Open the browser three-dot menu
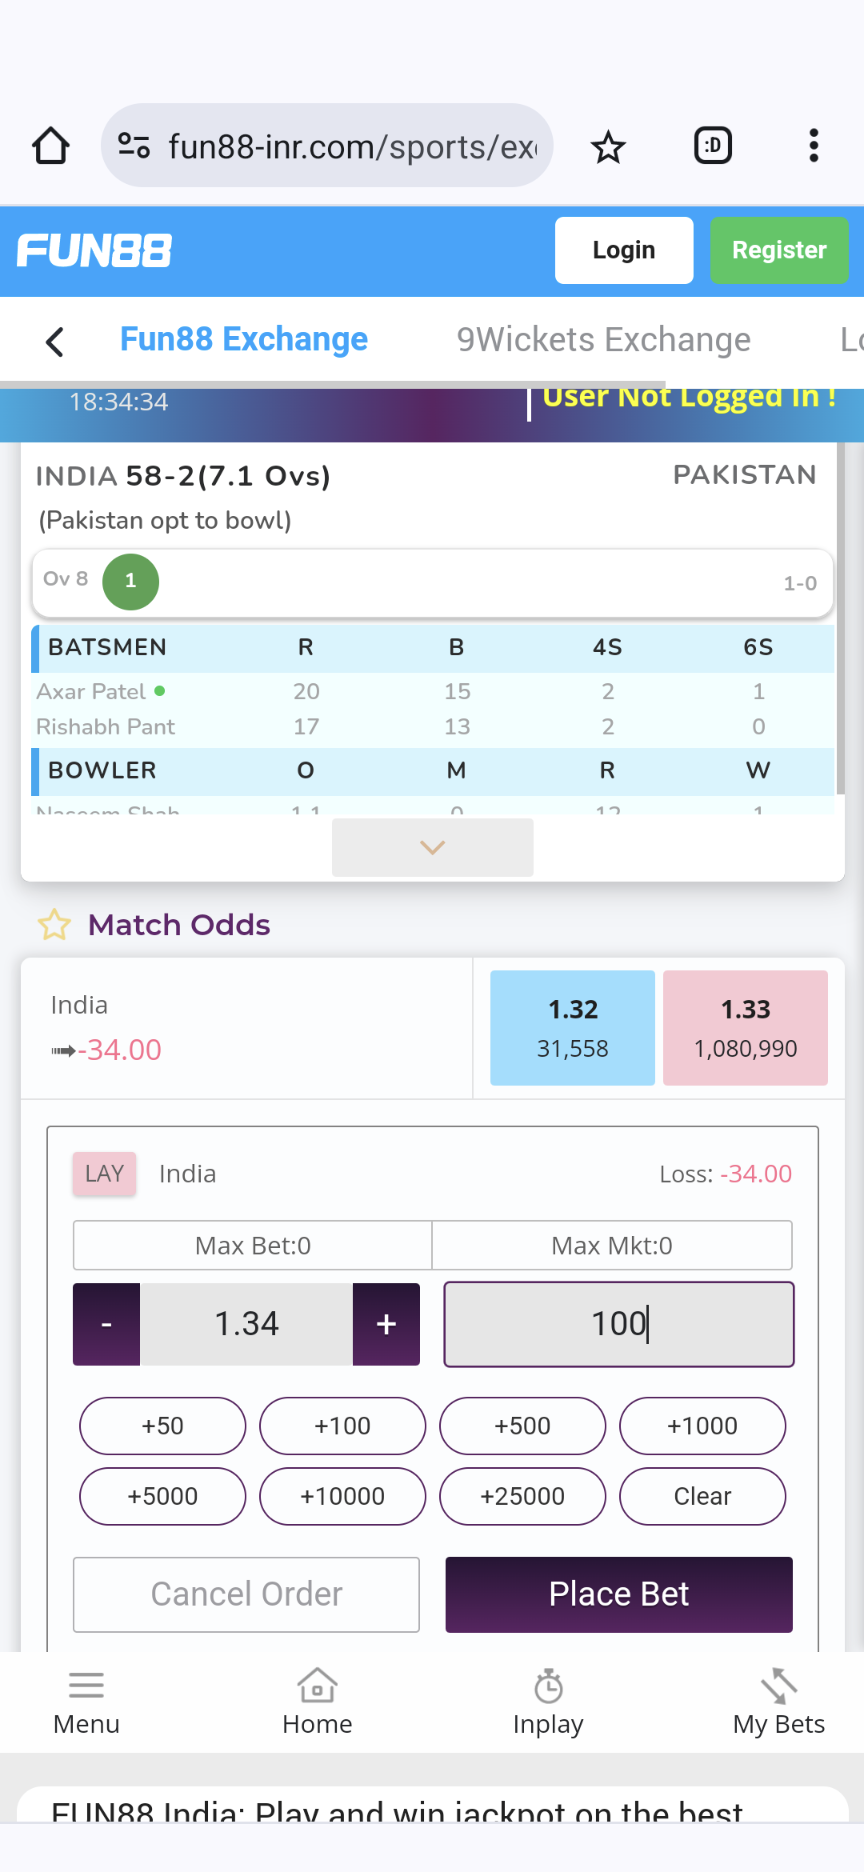Viewport: 864px width, 1872px height. tap(813, 145)
